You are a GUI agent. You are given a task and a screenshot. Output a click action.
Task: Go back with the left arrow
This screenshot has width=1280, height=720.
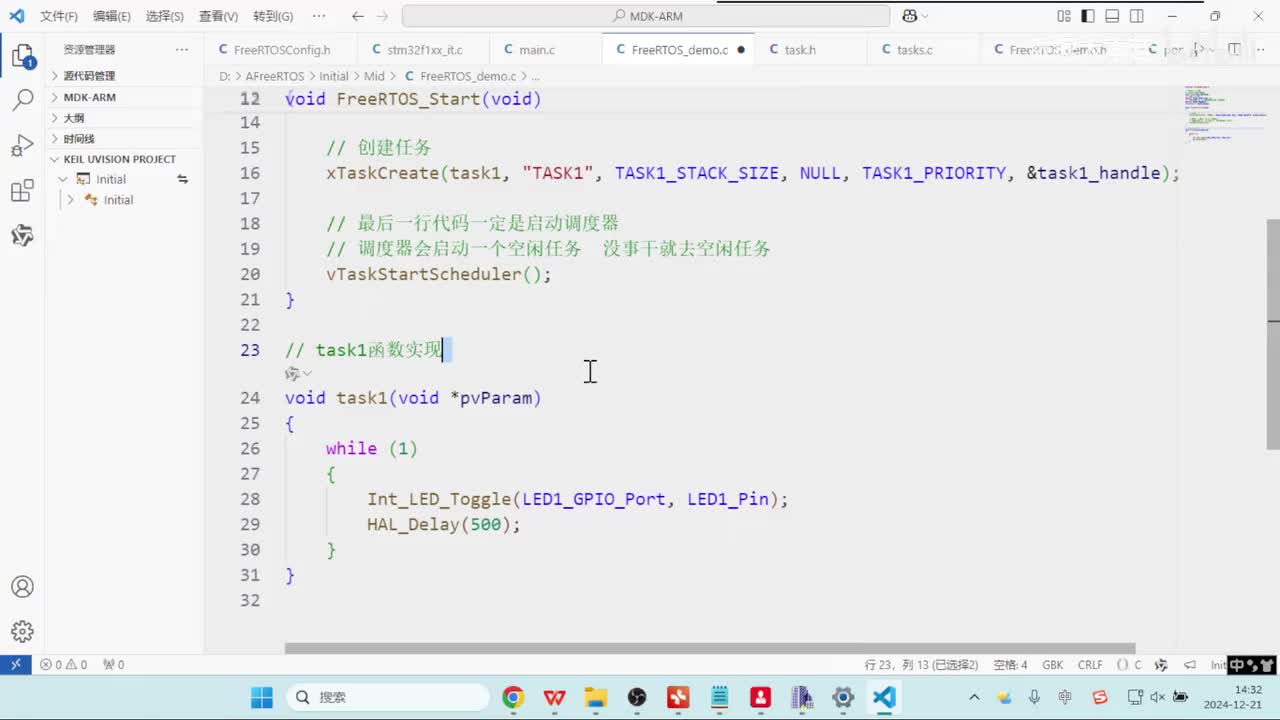(x=358, y=16)
